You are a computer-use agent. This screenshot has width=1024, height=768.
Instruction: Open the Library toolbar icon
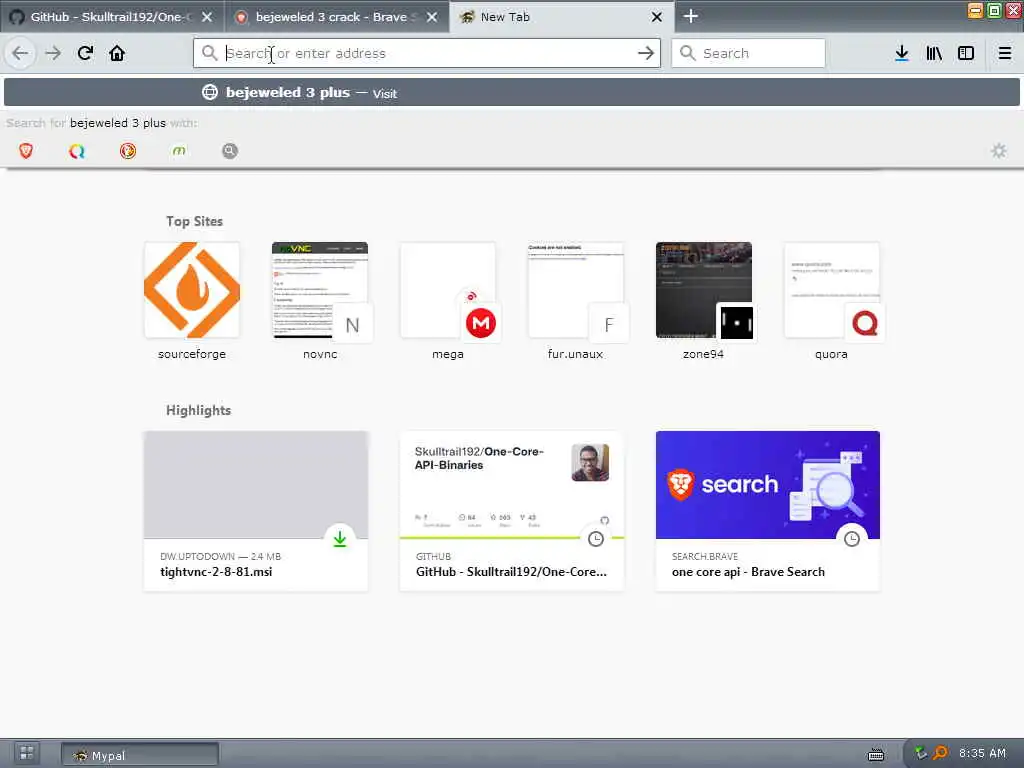pos(934,53)
